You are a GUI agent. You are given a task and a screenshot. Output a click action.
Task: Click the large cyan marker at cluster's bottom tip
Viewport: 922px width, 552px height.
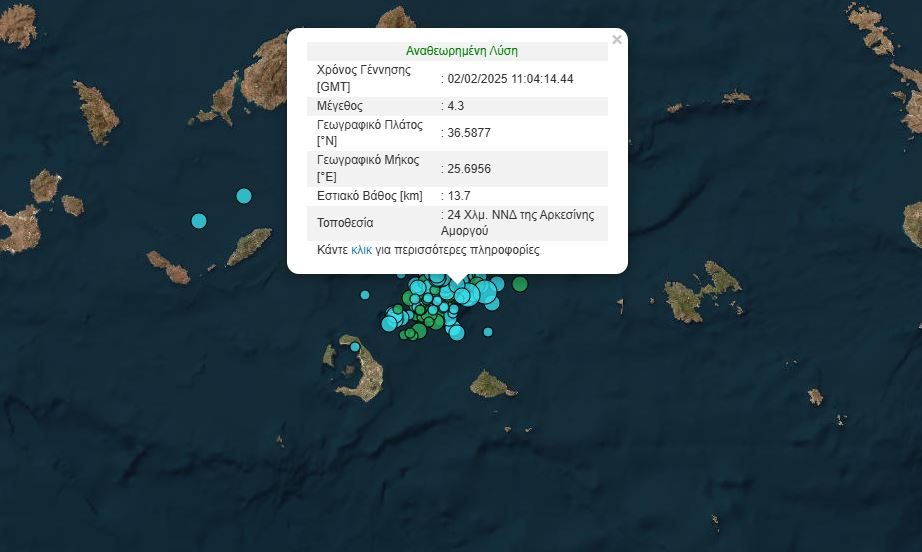tap(457, 332)
